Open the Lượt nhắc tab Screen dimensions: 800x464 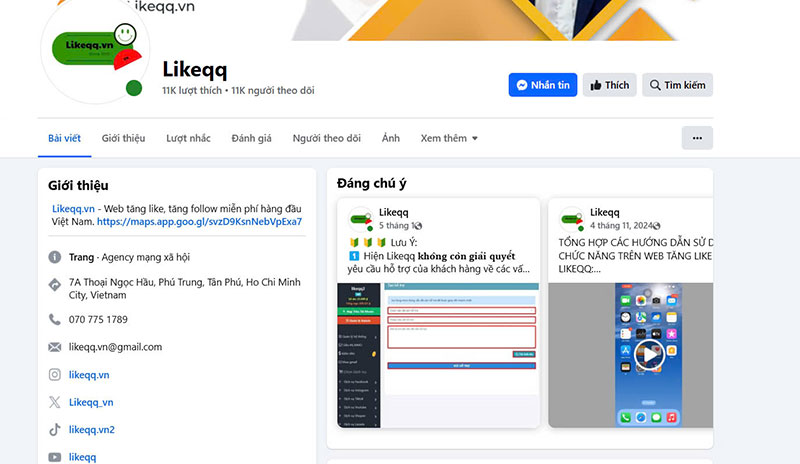click(188, 138)
